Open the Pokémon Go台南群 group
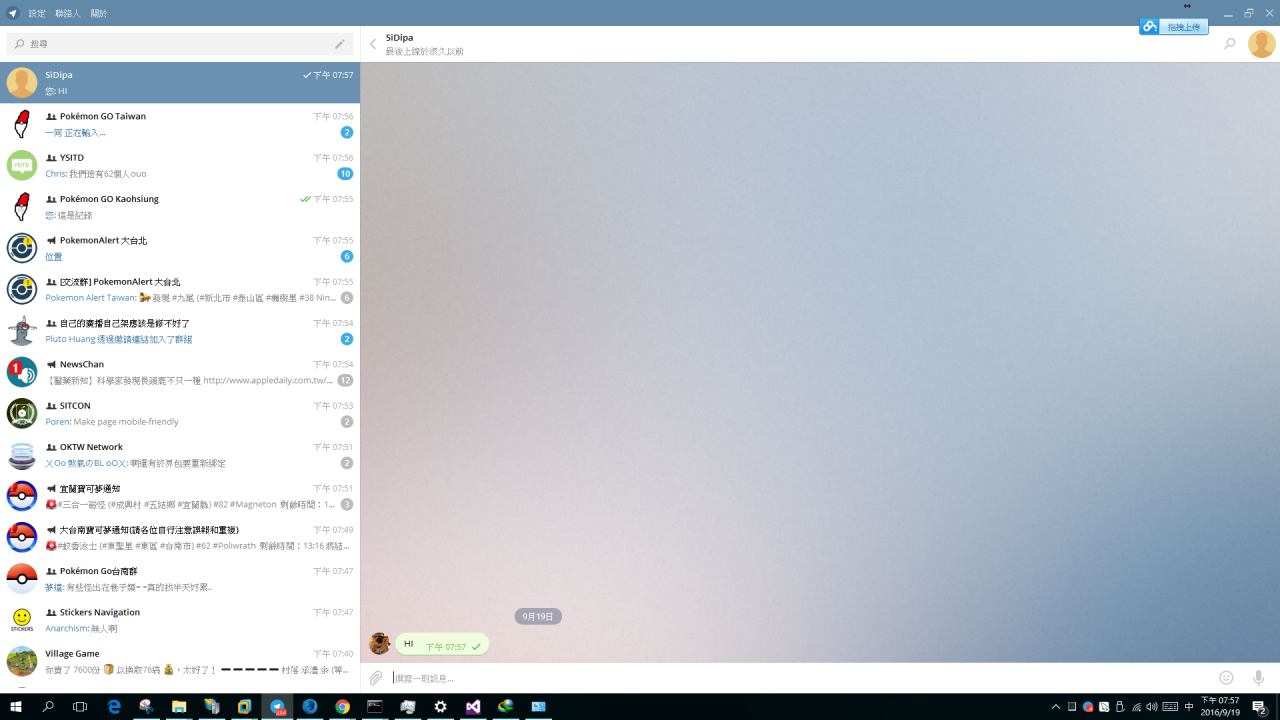This screenshot has height=720, width=1280. pyautogui.click(x=180, y=579)
